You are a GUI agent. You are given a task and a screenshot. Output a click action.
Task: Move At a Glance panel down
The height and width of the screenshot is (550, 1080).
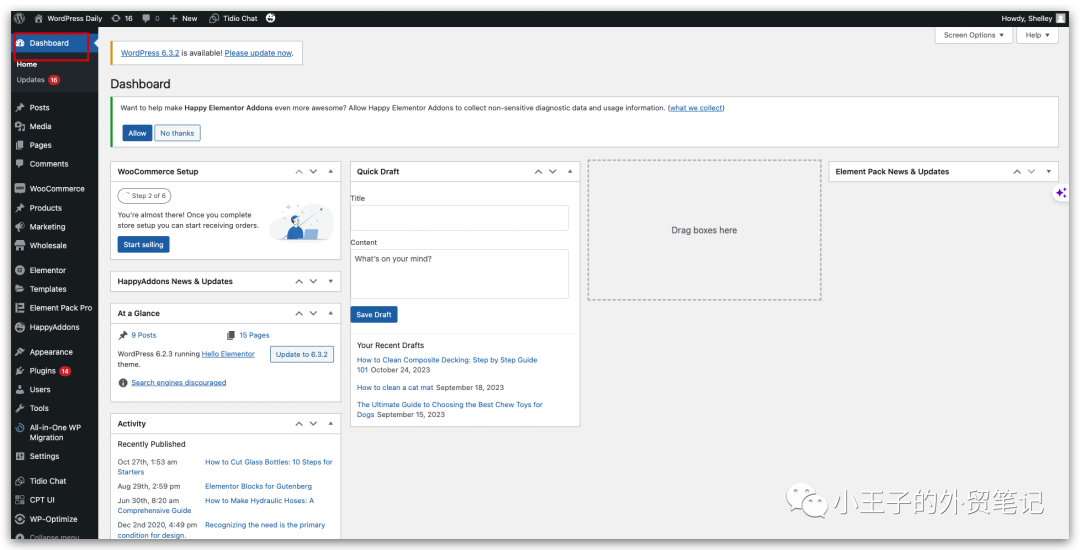point(313,313)
